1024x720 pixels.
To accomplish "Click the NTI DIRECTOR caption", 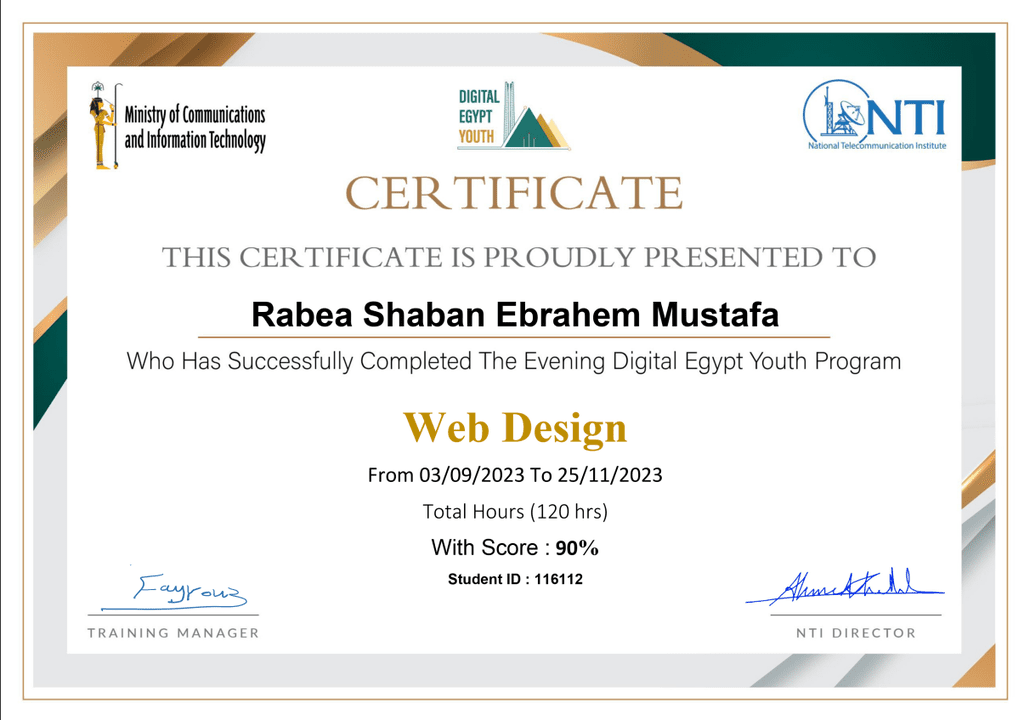I will pos(856,632).
